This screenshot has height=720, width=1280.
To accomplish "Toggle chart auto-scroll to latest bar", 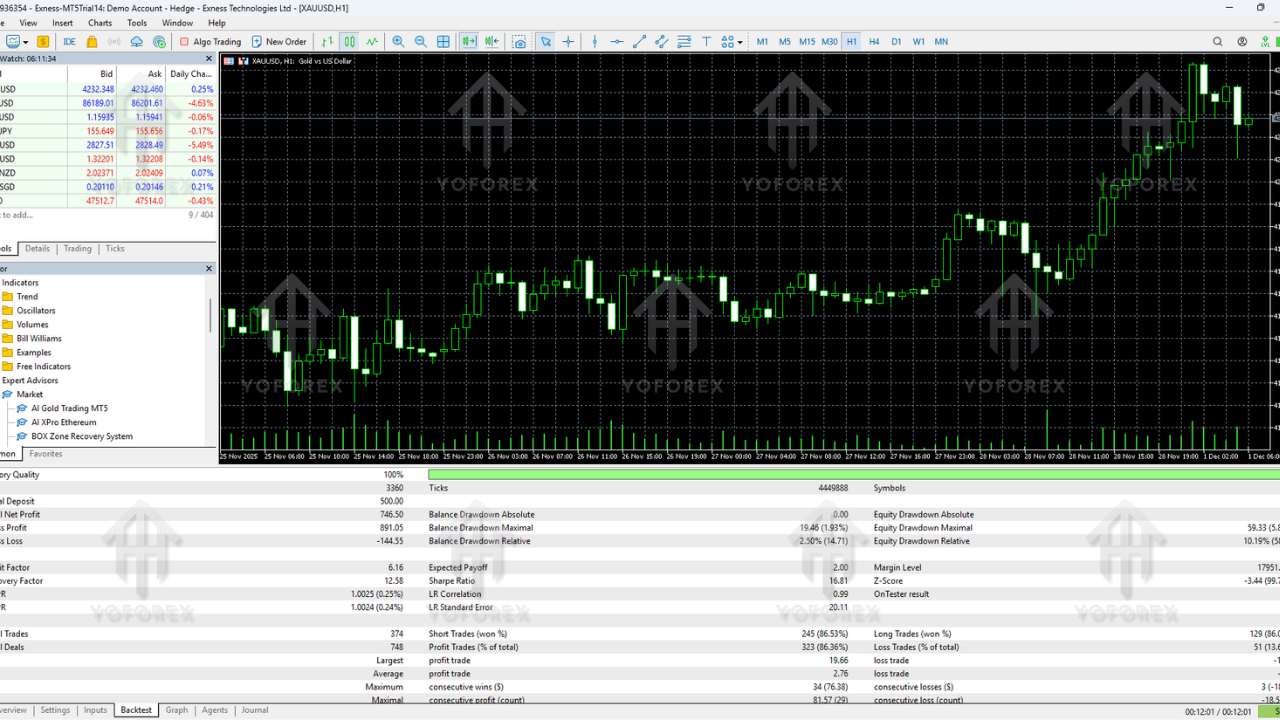I will (468, 42).
